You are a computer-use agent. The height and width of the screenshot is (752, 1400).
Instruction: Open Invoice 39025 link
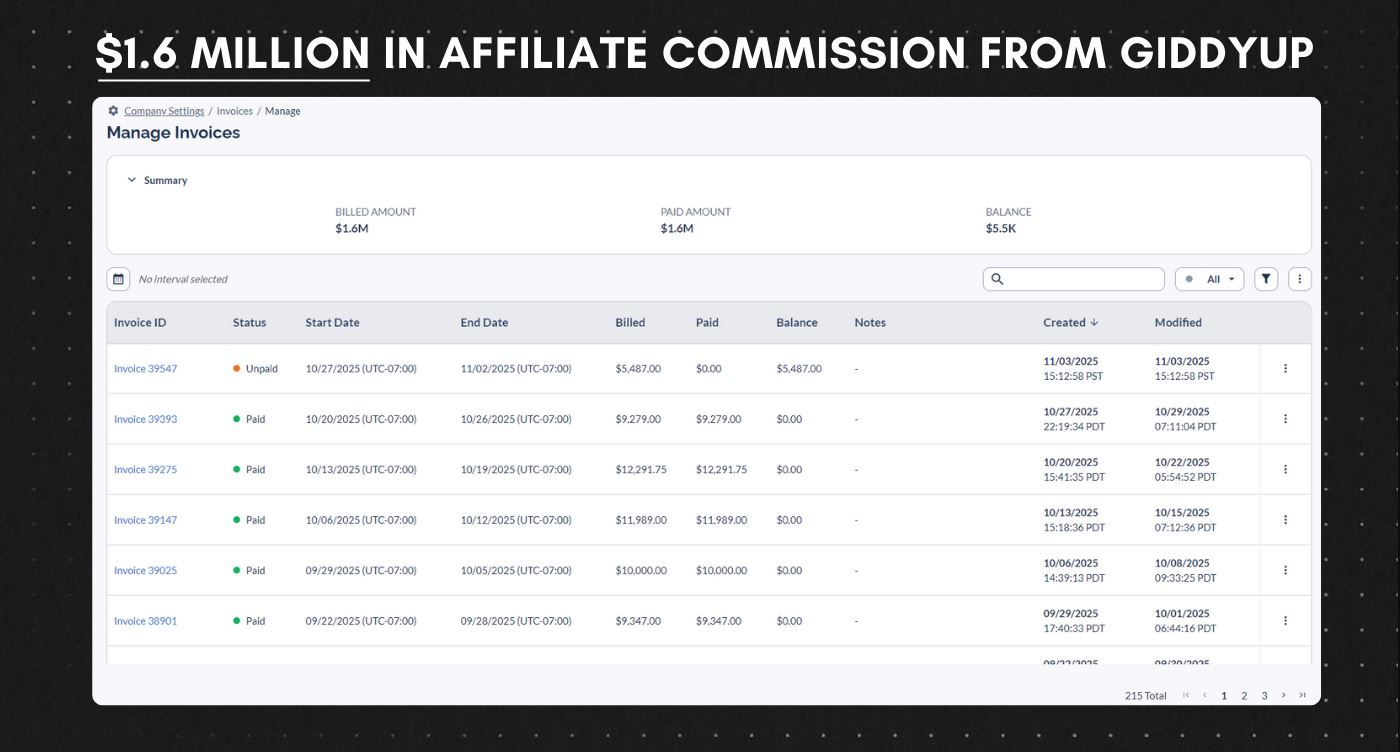(x=145, y=570)
